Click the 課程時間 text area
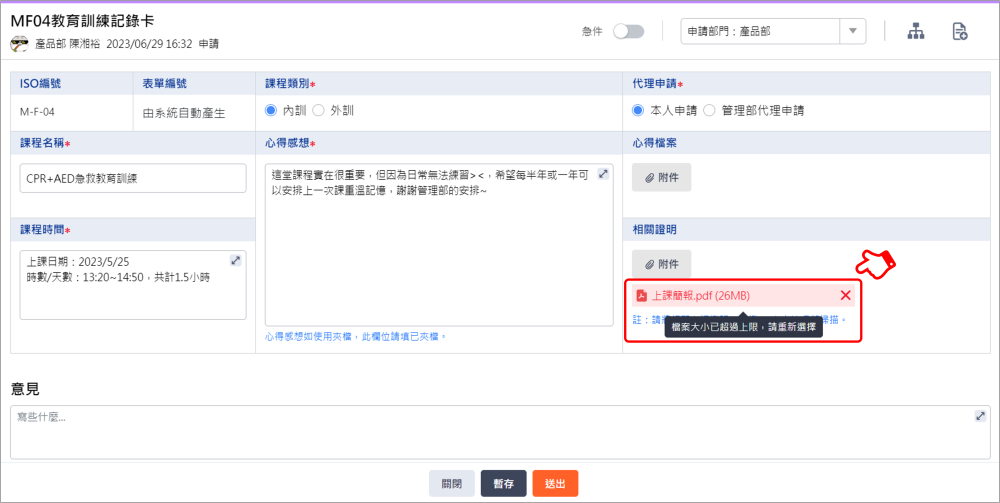The width and height of the screenshot is (1000, 503). pos(133,284)
